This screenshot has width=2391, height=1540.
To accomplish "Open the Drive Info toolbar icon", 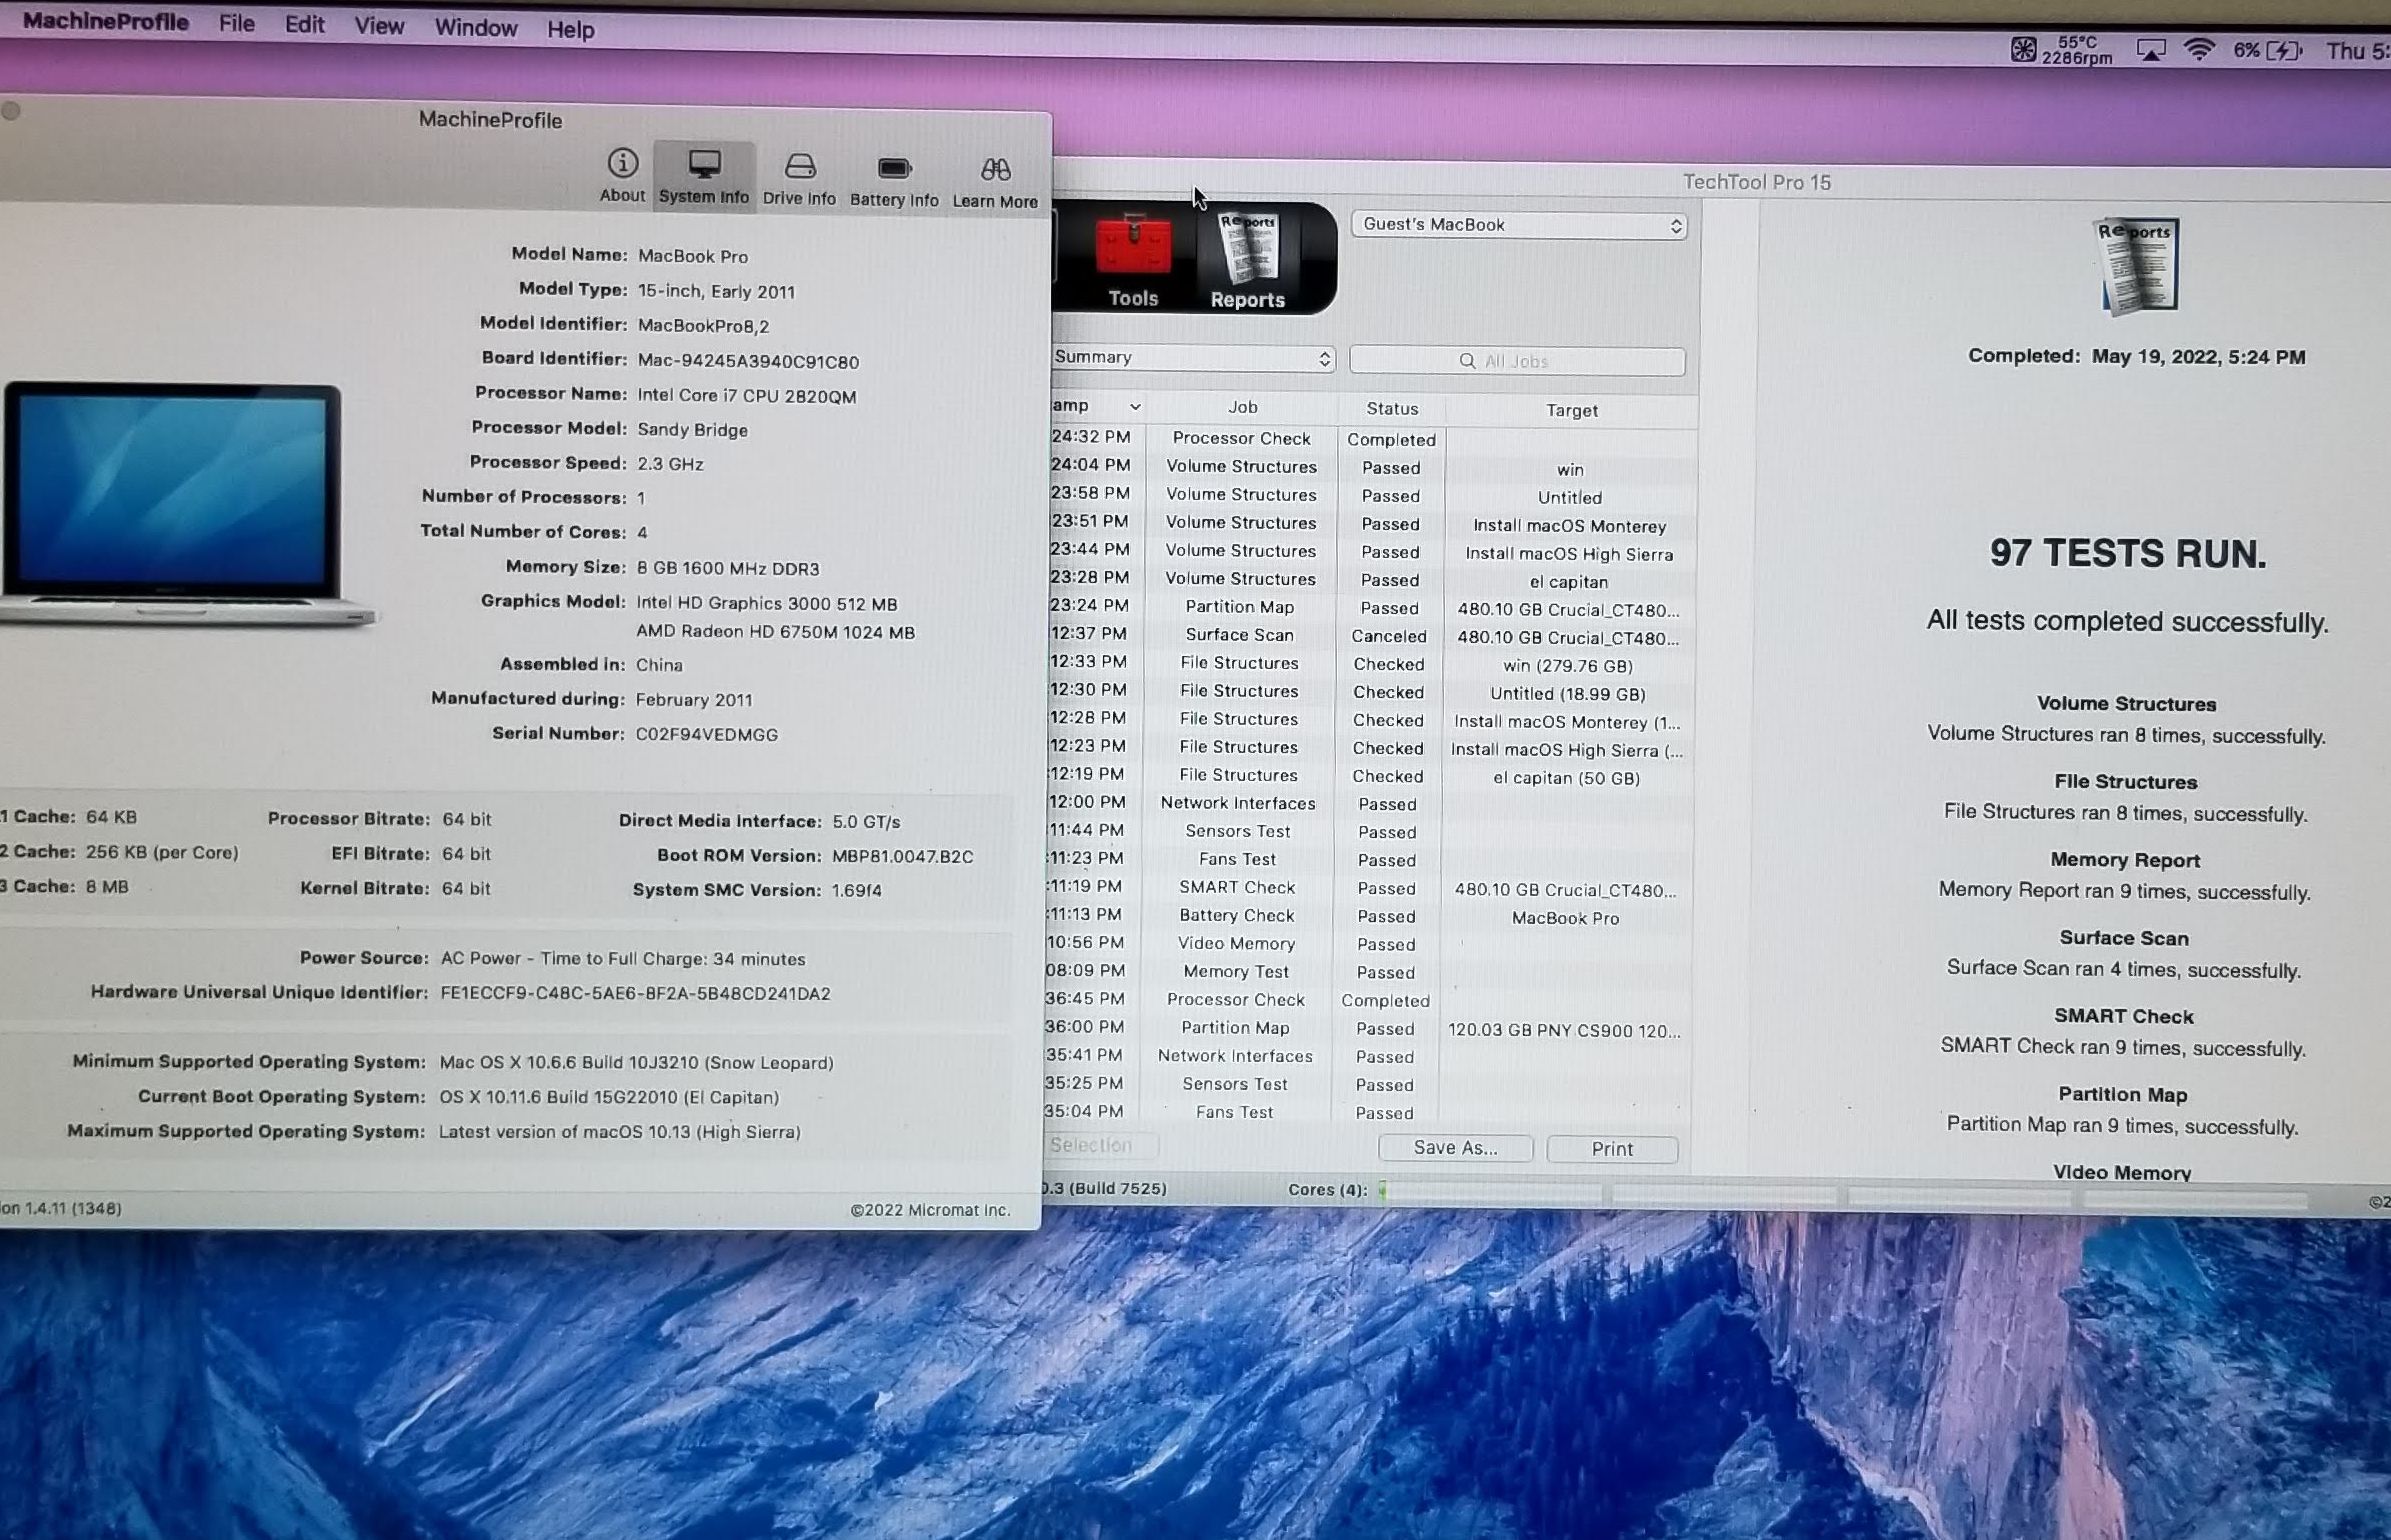I will [x=799, y=167].
